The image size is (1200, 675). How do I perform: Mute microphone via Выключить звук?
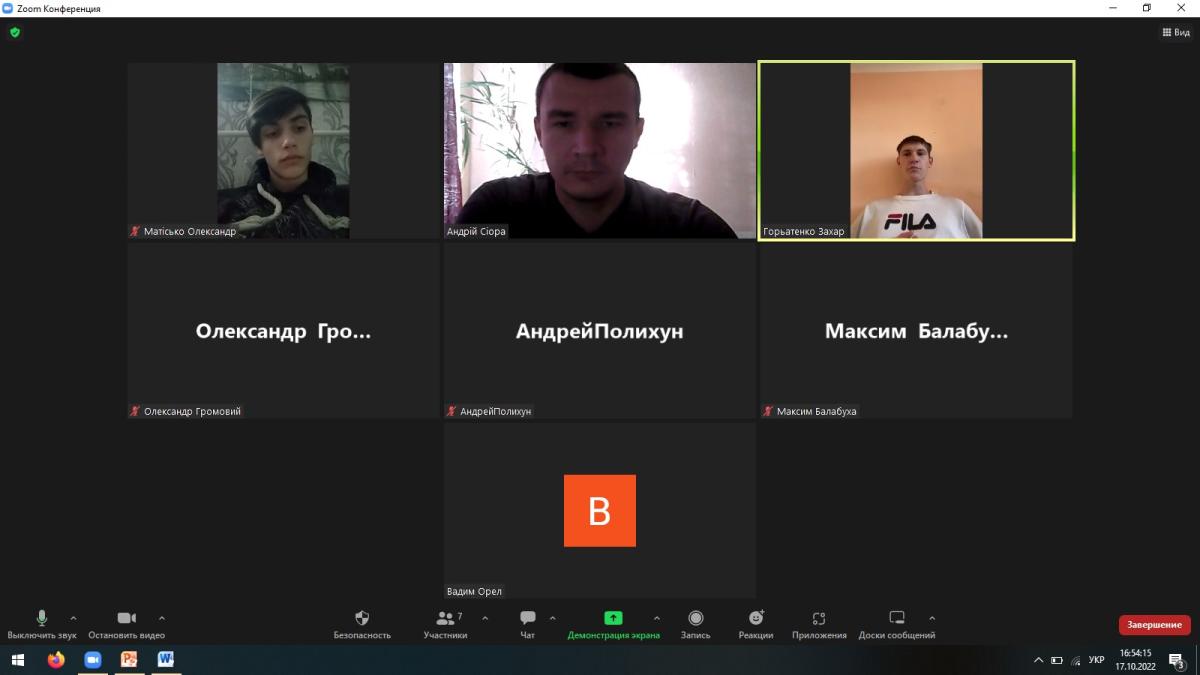coord(42,619)
